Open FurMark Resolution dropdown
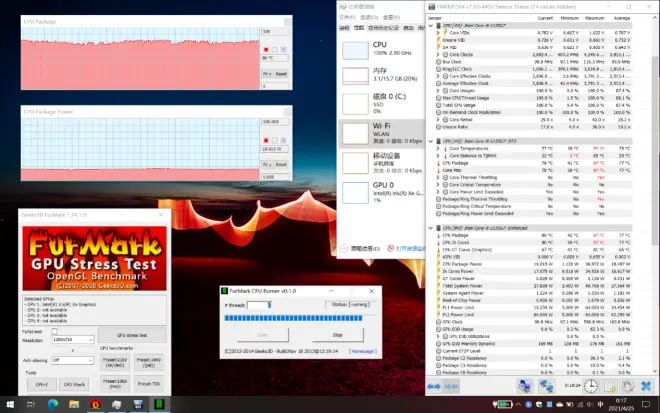This screenshot has height=413, width=660. tap(72, 339)
